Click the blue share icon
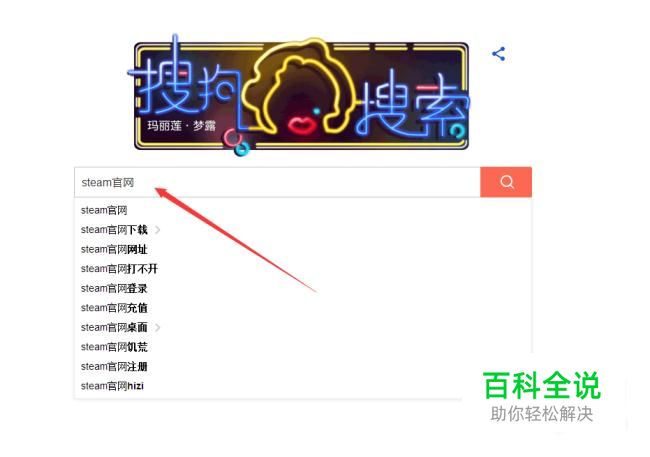This screenshot has height=457, width=650. (x=499, y=54)
